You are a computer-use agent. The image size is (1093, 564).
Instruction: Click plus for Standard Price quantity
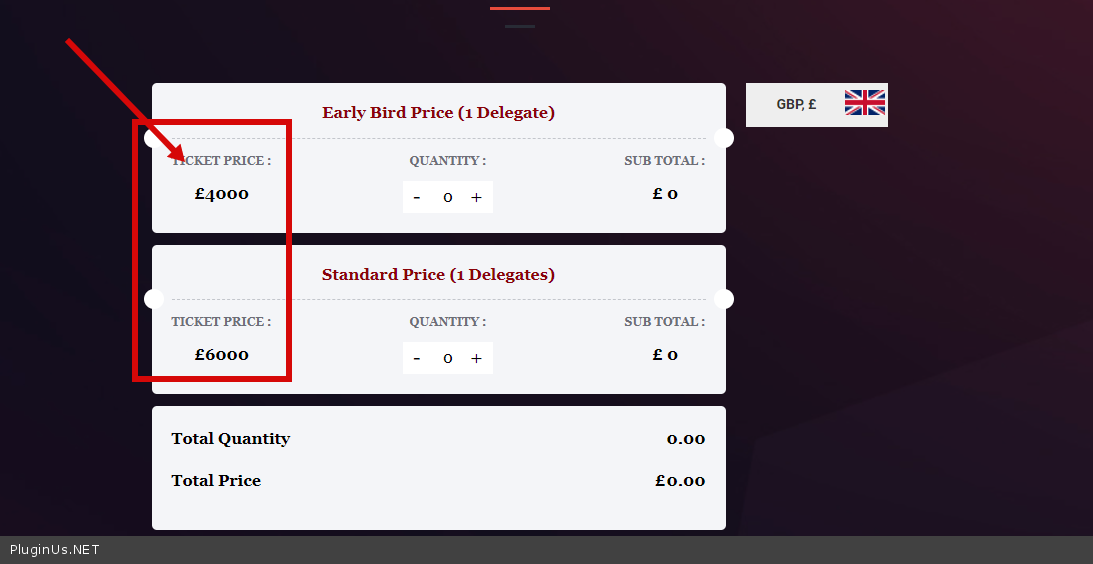(x=476, y=358)
